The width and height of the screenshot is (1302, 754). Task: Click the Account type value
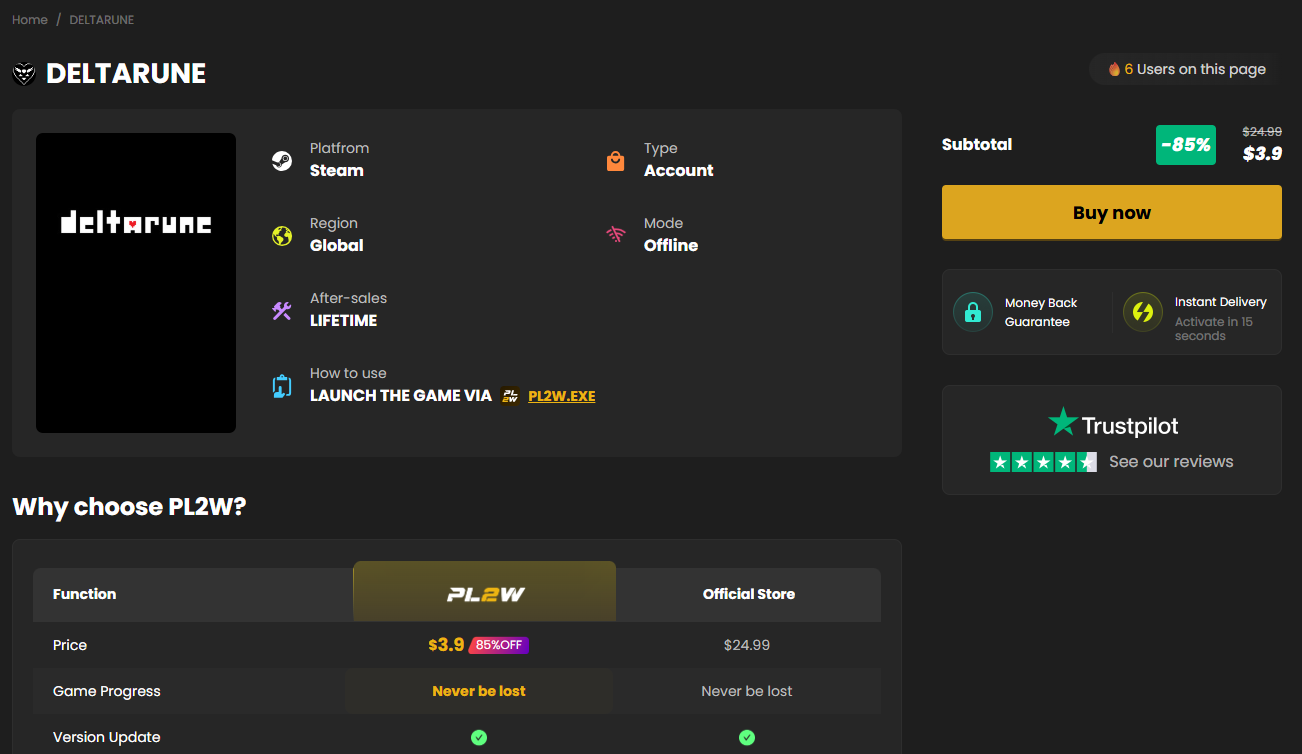pyautogui.click(x=679, y=171)
